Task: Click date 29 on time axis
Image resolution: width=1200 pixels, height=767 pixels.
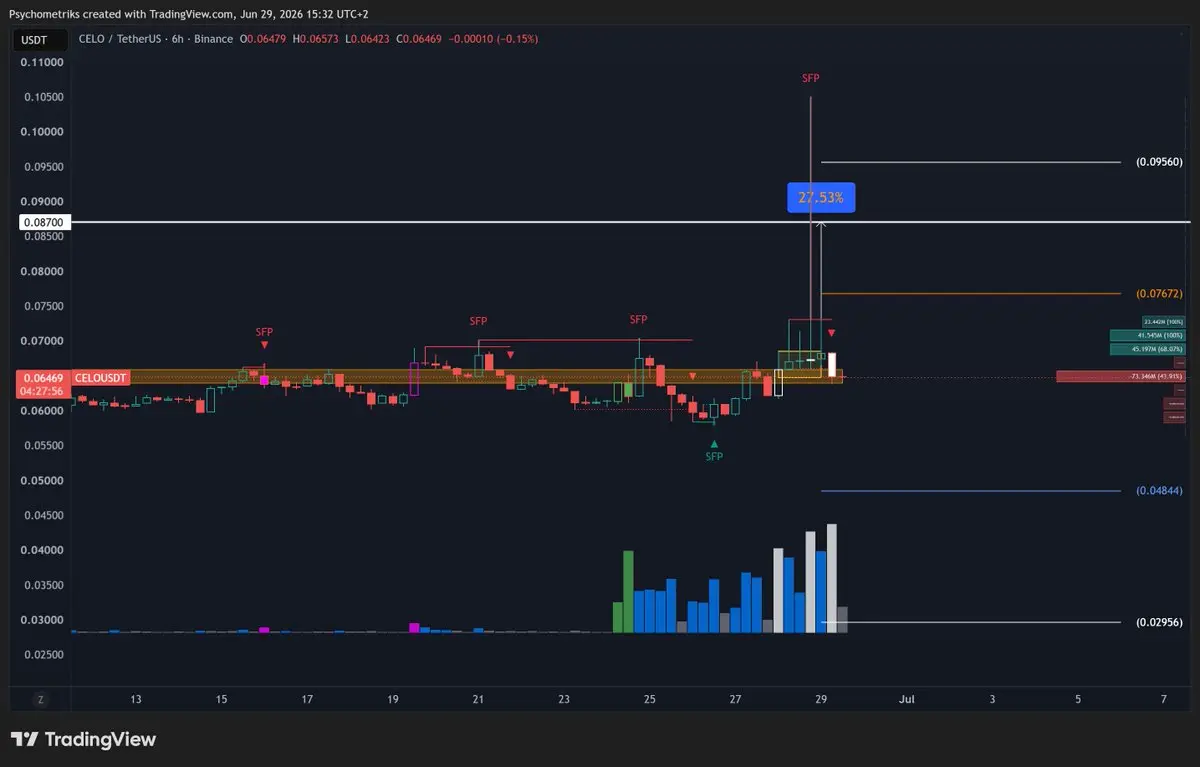Action: pyautogui.click(x=821, y=700)
